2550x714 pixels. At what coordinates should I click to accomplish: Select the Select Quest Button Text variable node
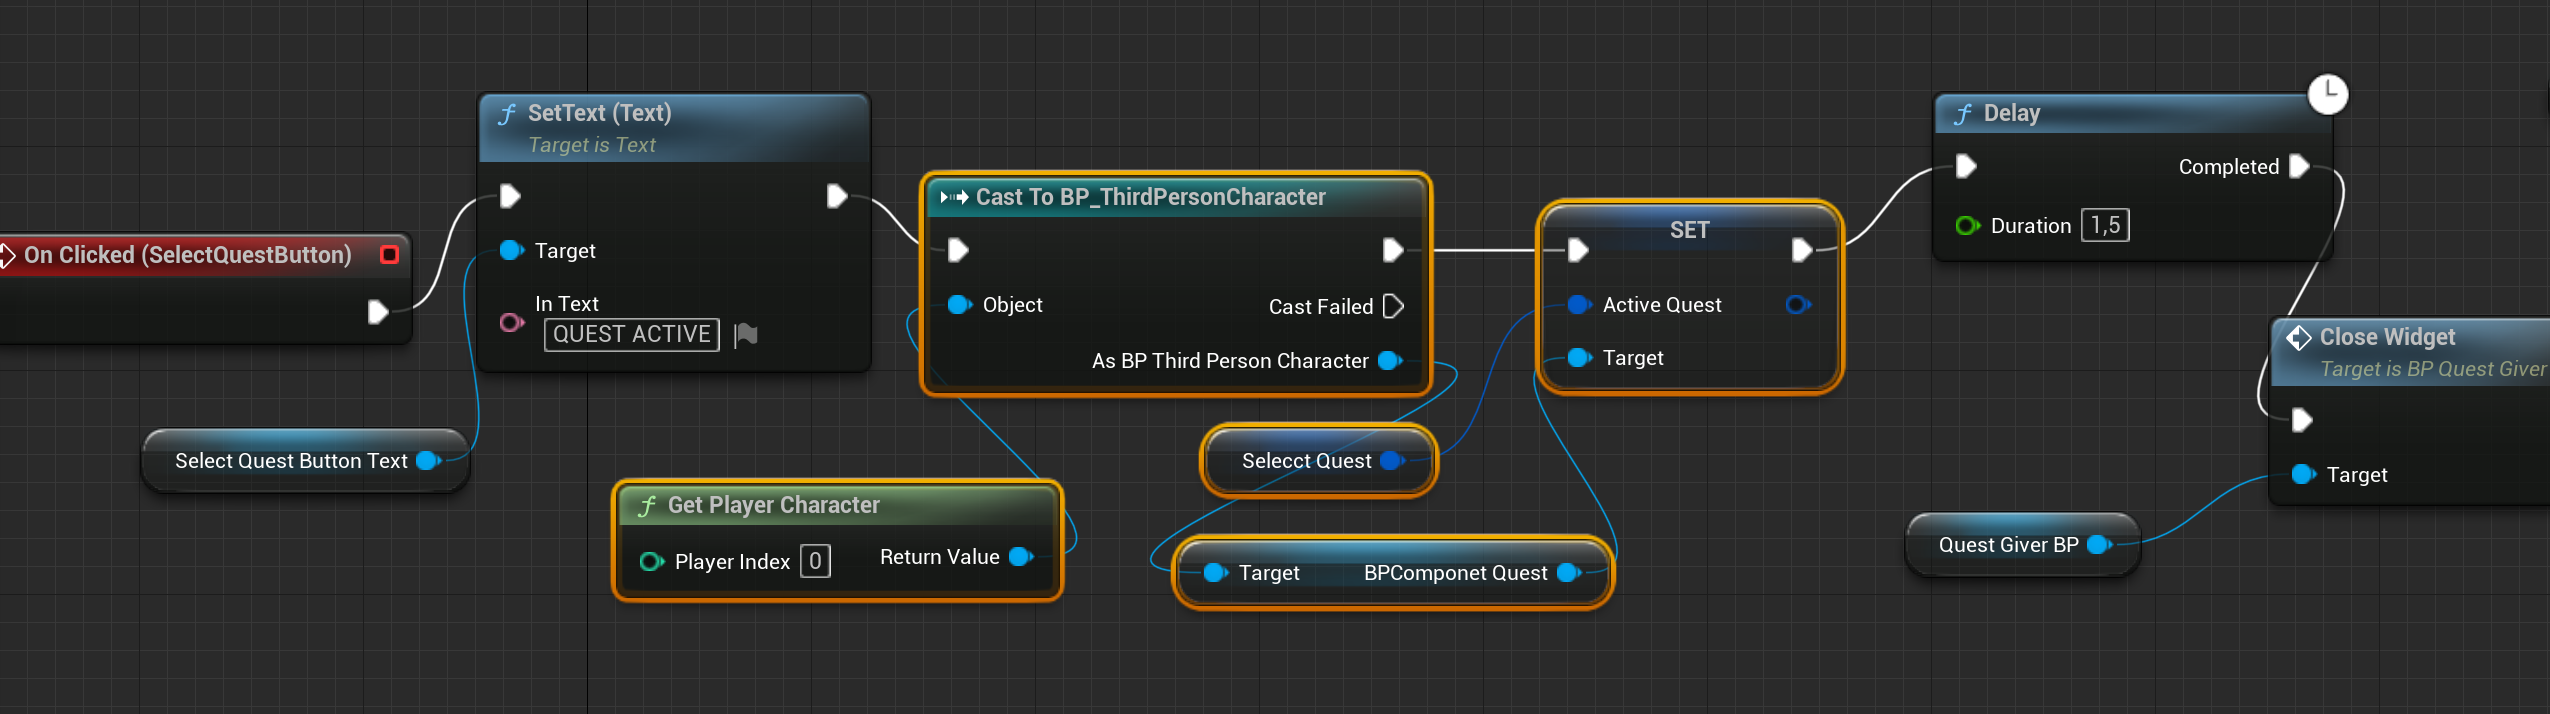tap(290, 461)
